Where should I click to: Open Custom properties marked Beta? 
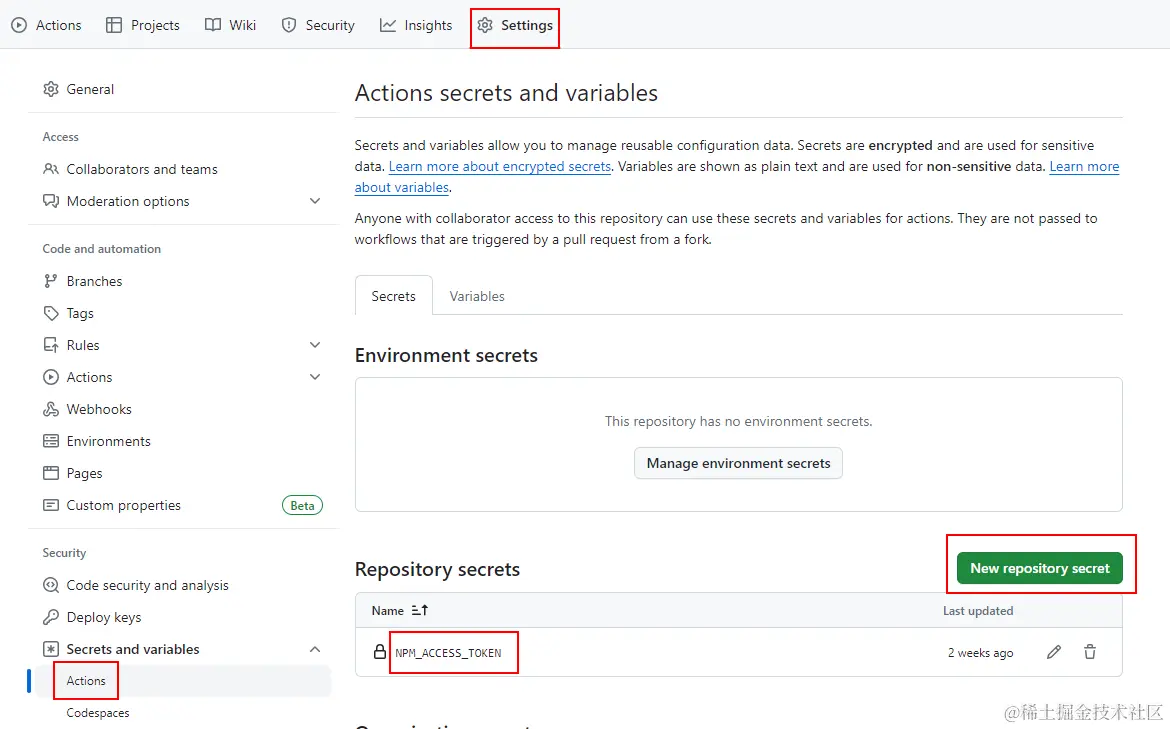click(123, 505)
